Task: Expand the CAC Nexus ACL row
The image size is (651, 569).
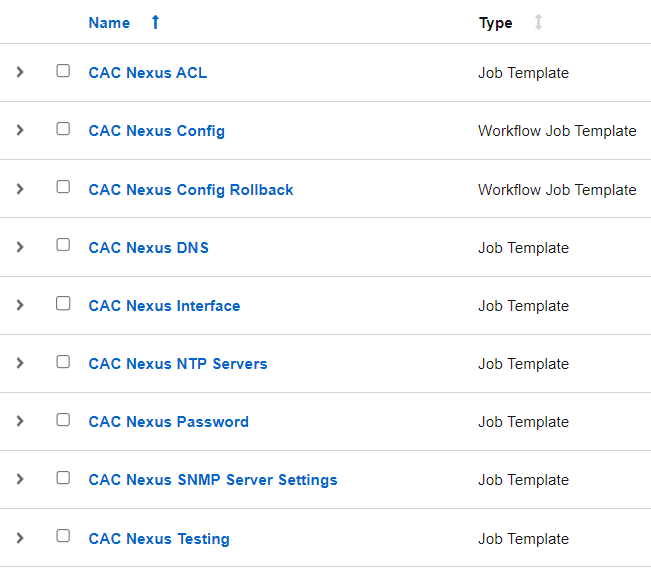Action: (20, 72)
